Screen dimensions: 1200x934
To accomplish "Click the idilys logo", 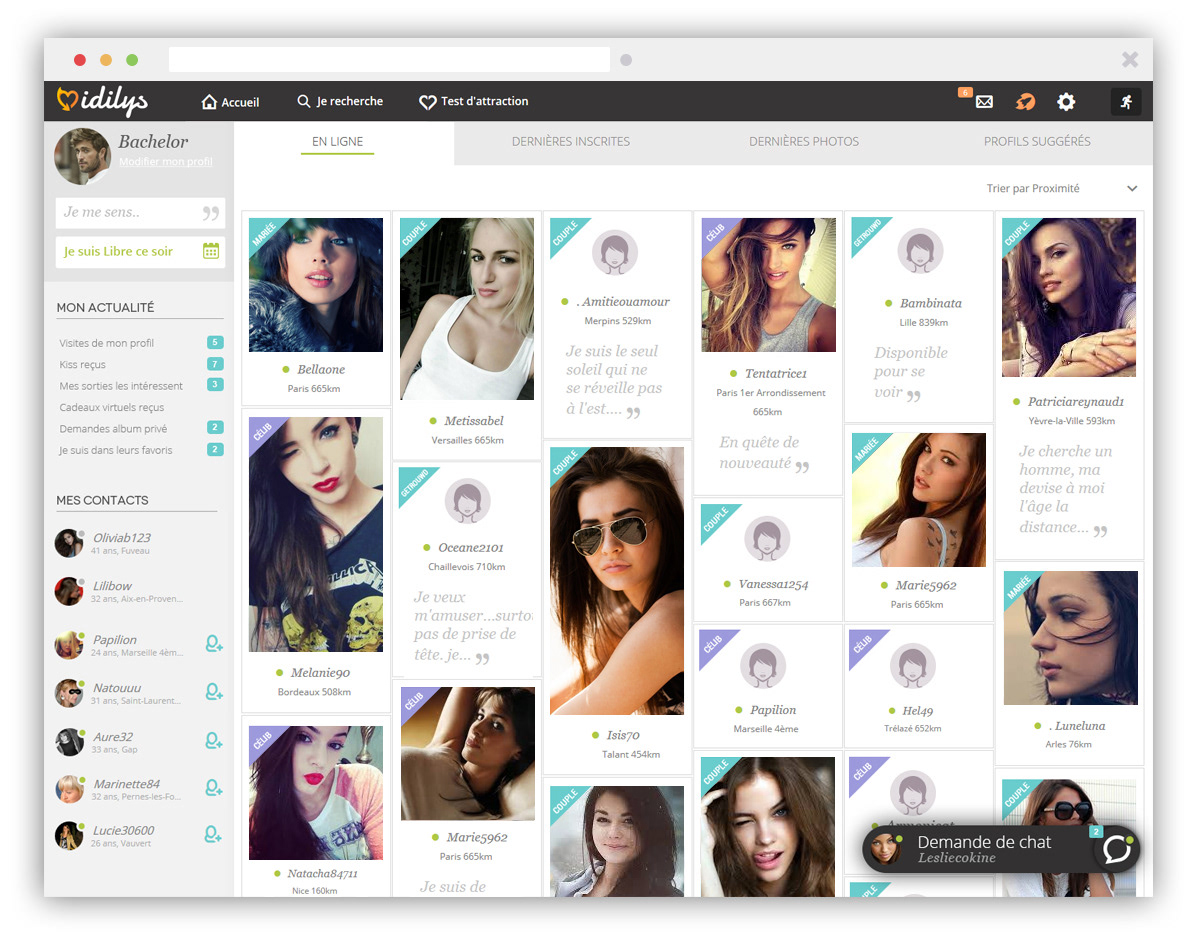I will pos(102,100).
